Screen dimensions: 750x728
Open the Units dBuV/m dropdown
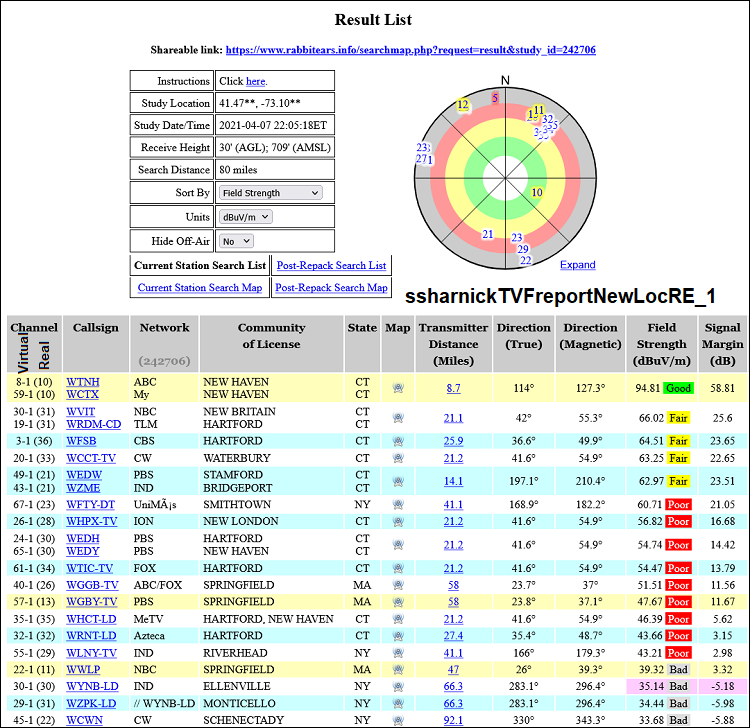click(244, 217)
